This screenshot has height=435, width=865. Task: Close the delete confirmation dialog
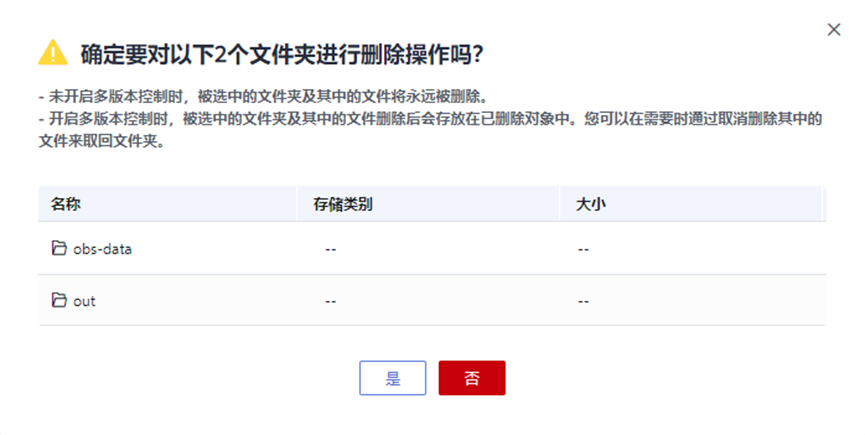click(834, 30)
